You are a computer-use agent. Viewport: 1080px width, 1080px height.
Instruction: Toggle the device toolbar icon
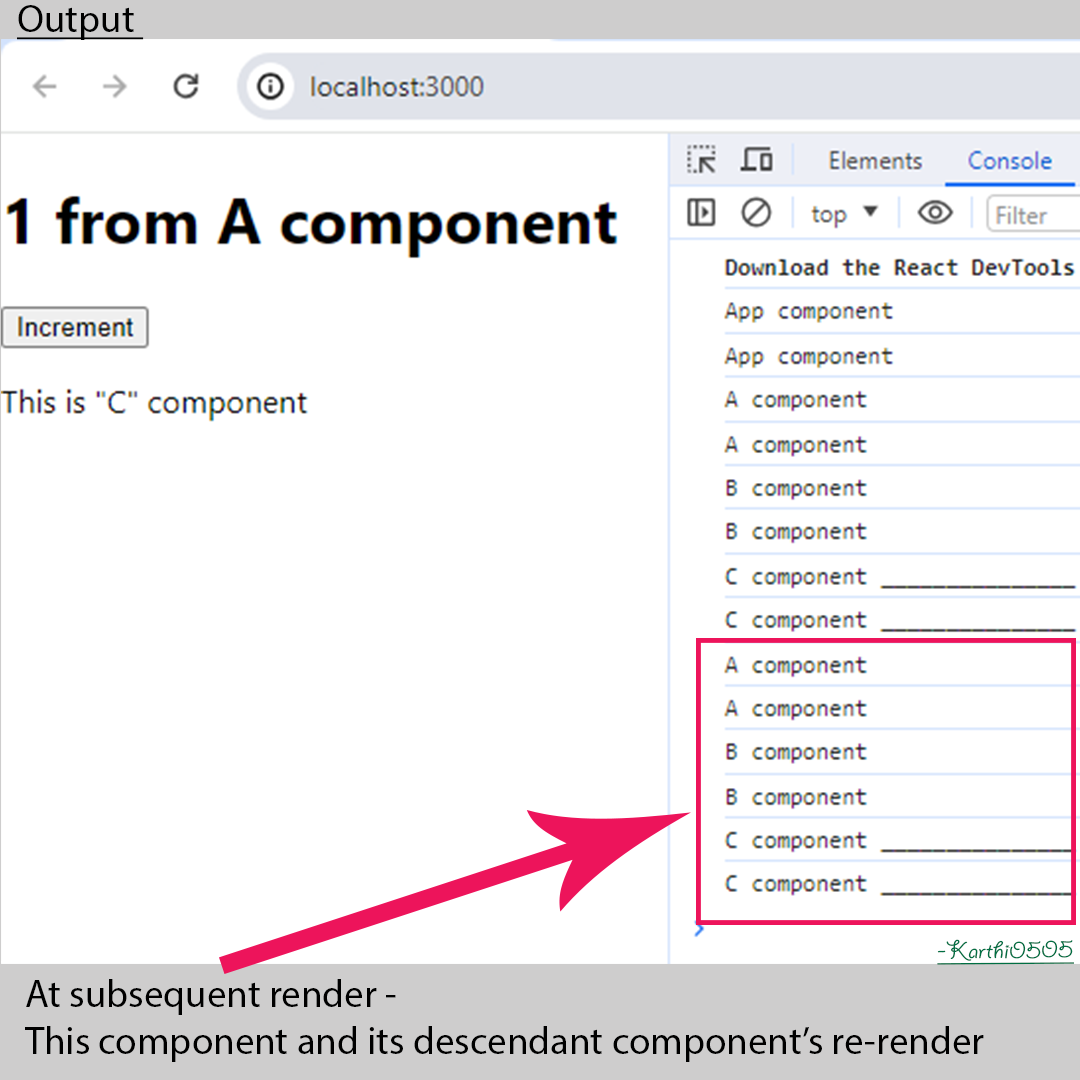(x=756, y=160)
